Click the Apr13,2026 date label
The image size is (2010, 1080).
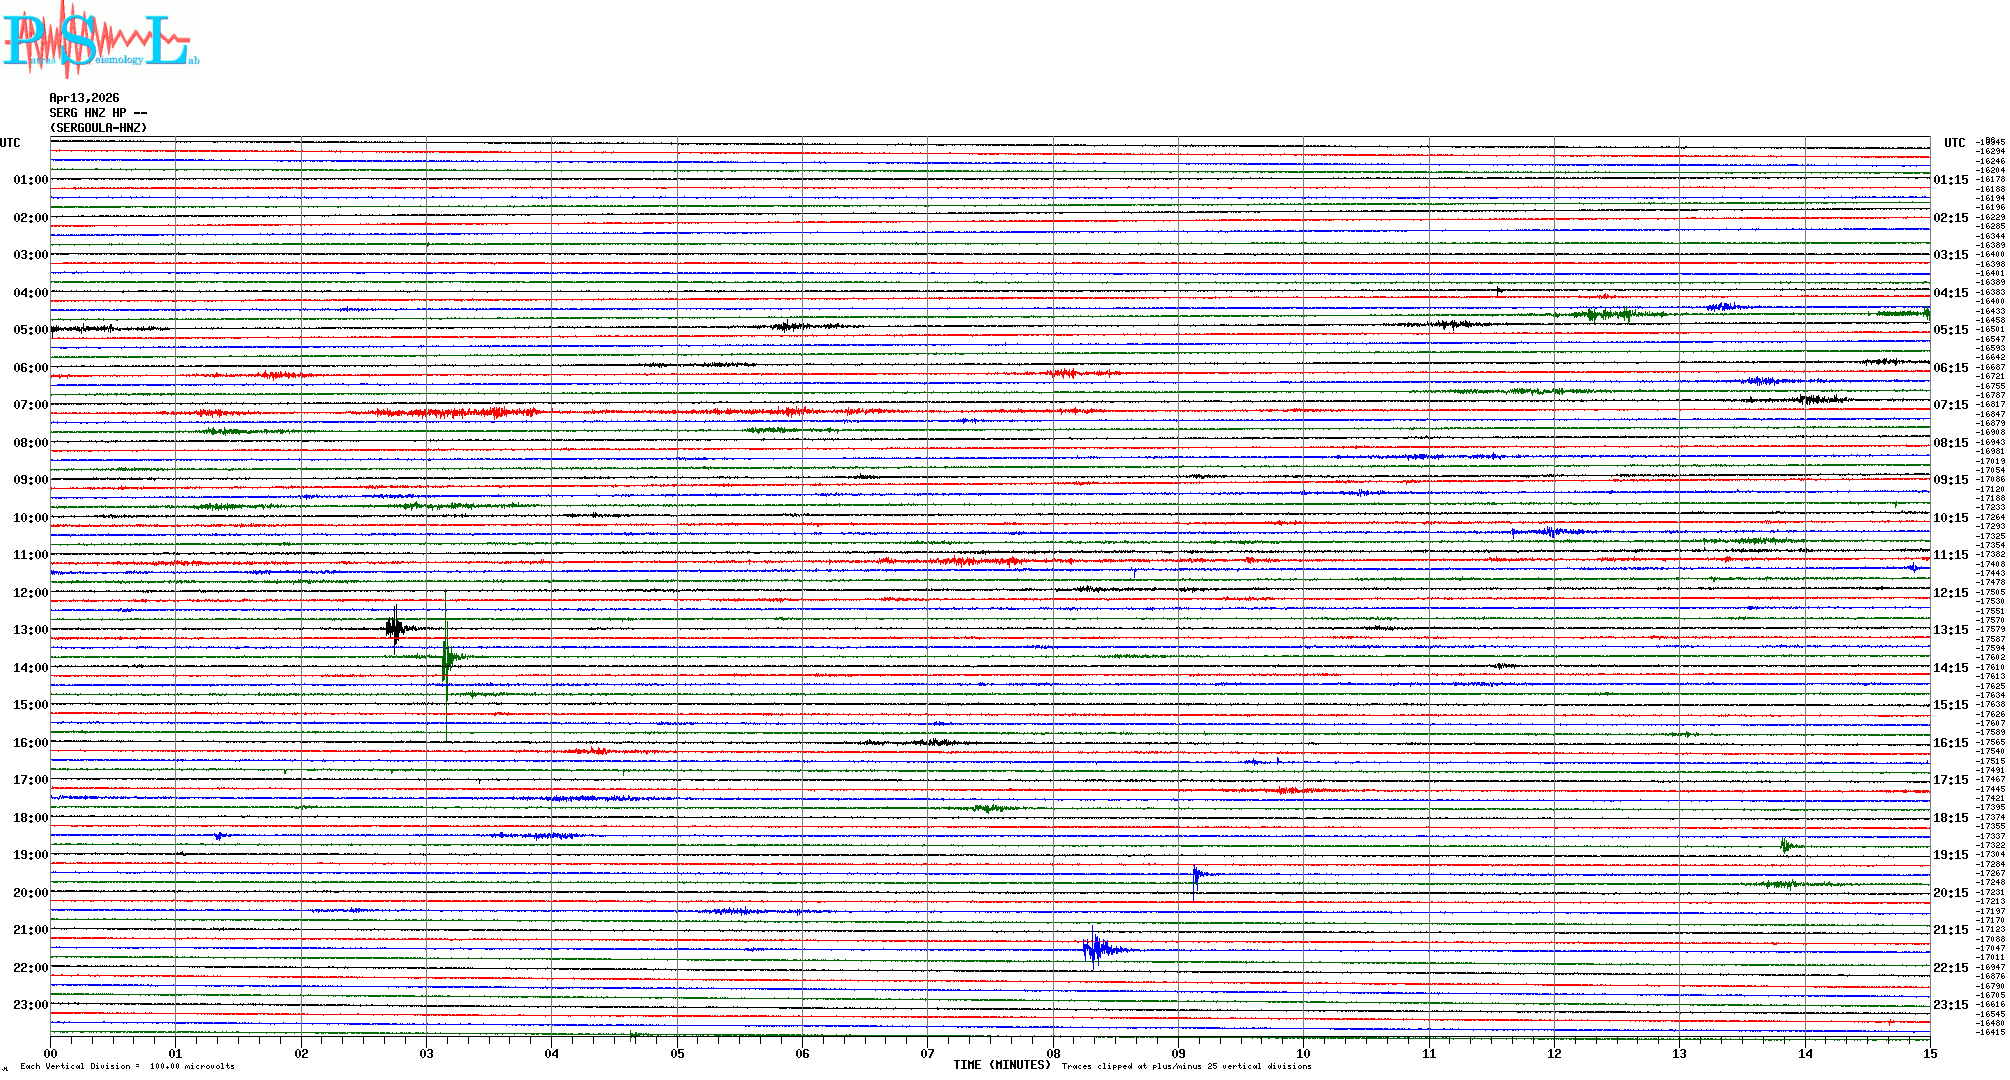click(84, 98)
